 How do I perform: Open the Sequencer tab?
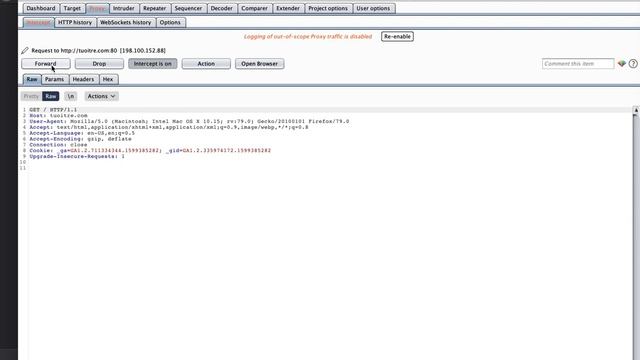[188, 8]
